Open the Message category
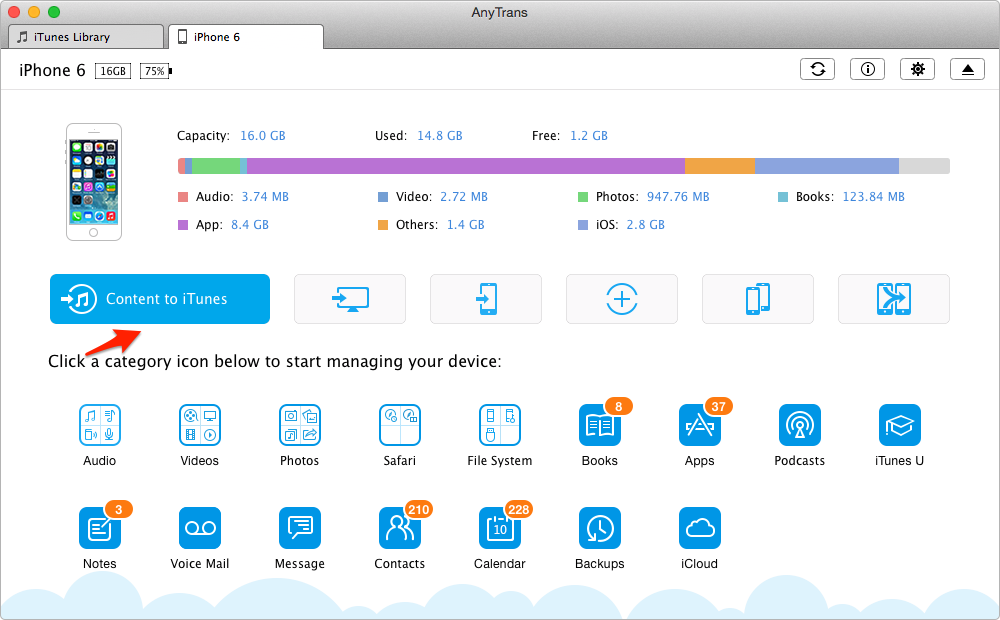 [300, 528]
